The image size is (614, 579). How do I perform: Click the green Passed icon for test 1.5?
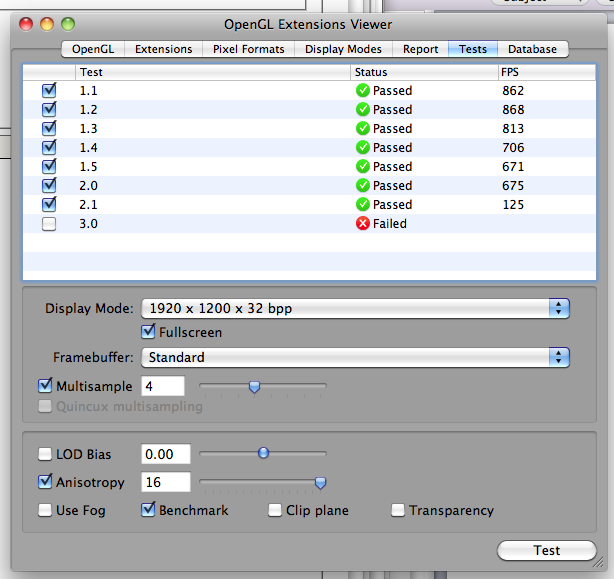(x=363, y=166)
